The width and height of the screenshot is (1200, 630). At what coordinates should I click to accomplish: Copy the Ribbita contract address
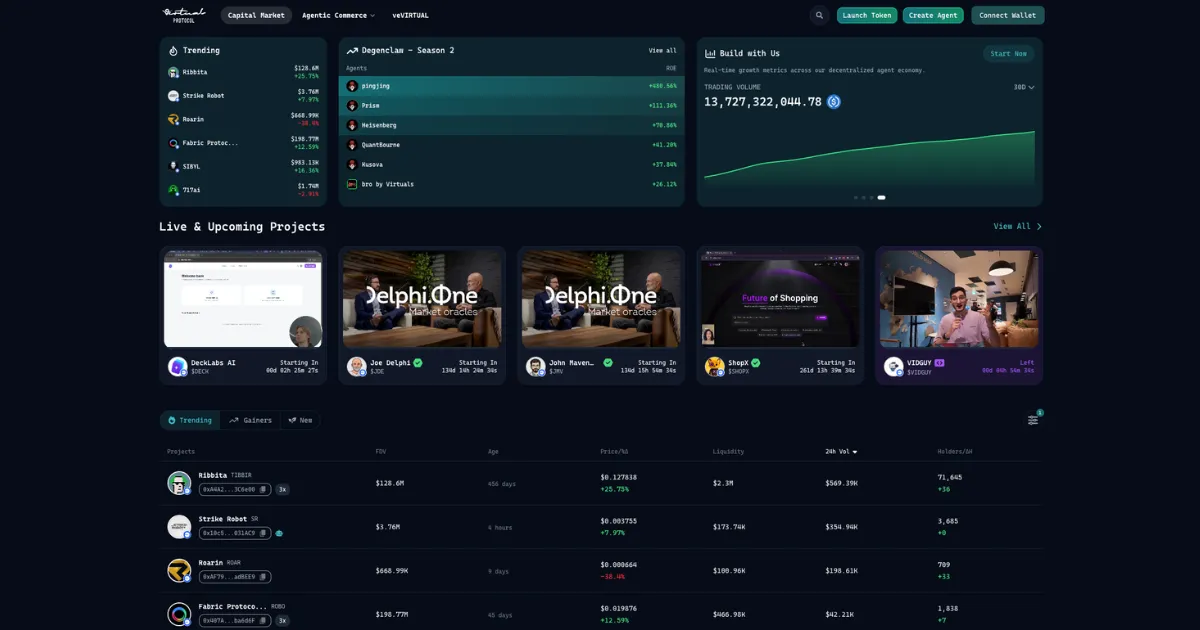click(x=263, y=489)
